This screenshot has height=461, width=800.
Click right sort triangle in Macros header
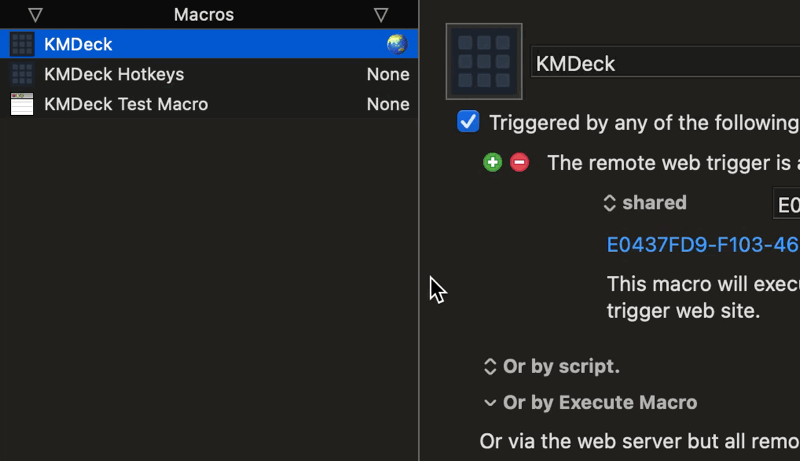pyautogui.click(x=381, y=15)
